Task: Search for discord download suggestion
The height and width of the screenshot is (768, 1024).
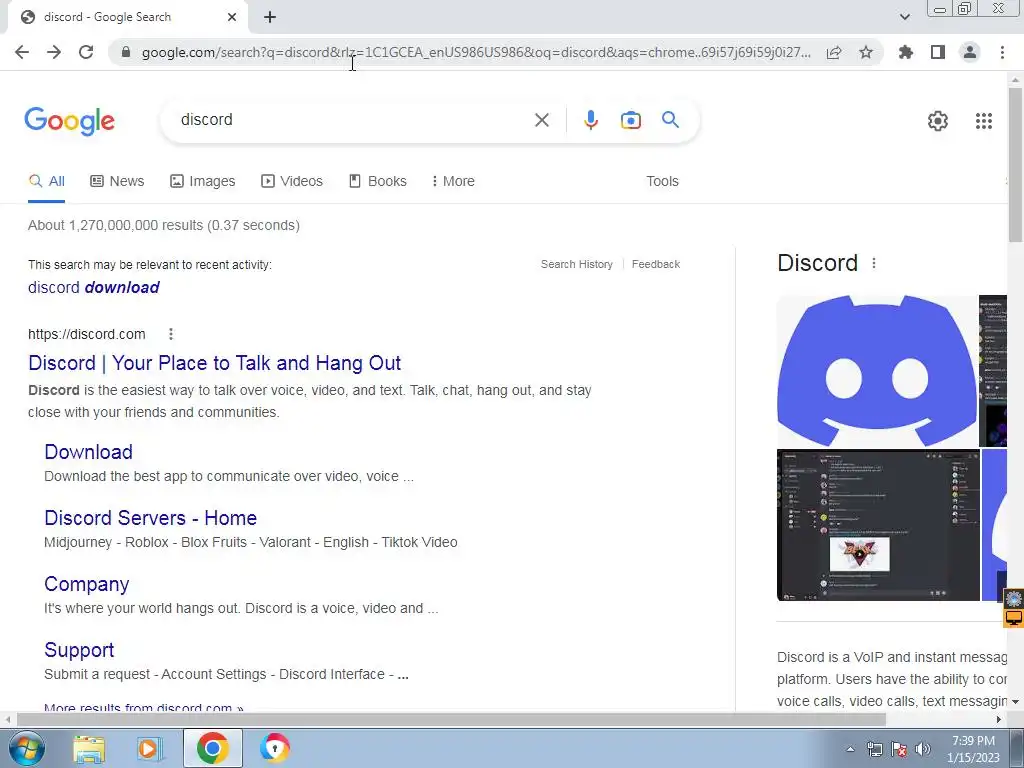Action: click(x=93, y=287)
